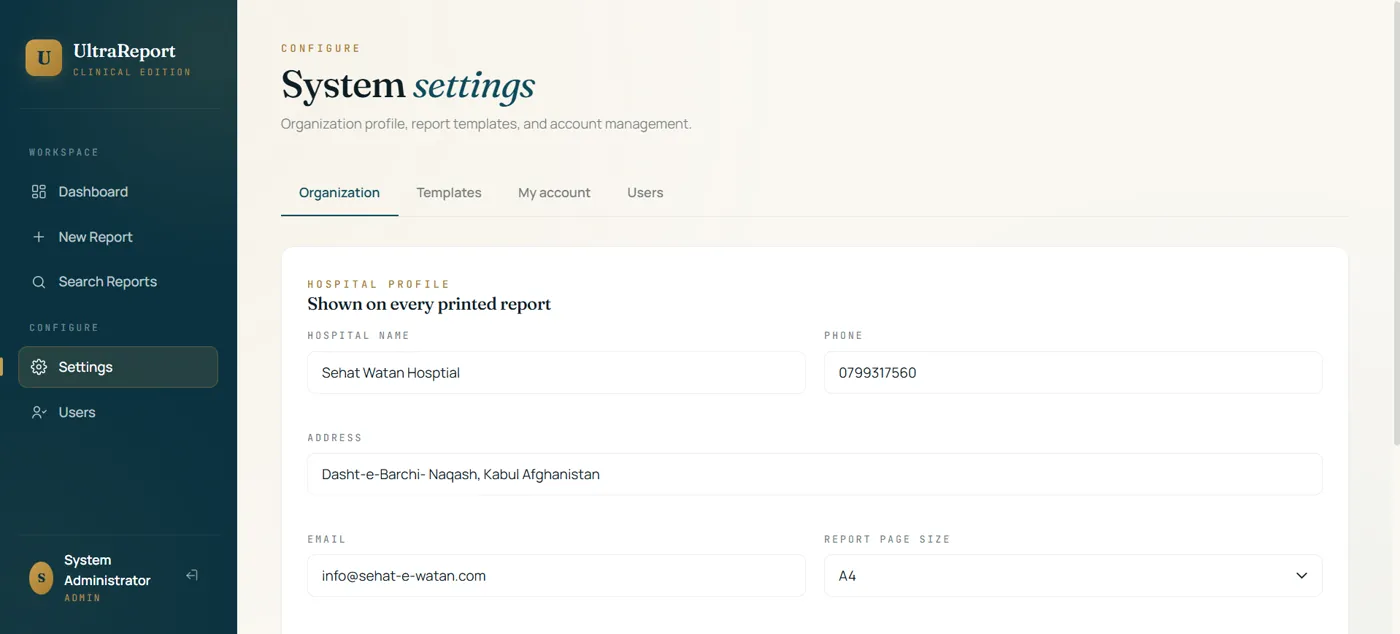This screenshot has width=1400, height=634.
Task: Switch to the Organization tab
Action: click(x=339, y=193)
